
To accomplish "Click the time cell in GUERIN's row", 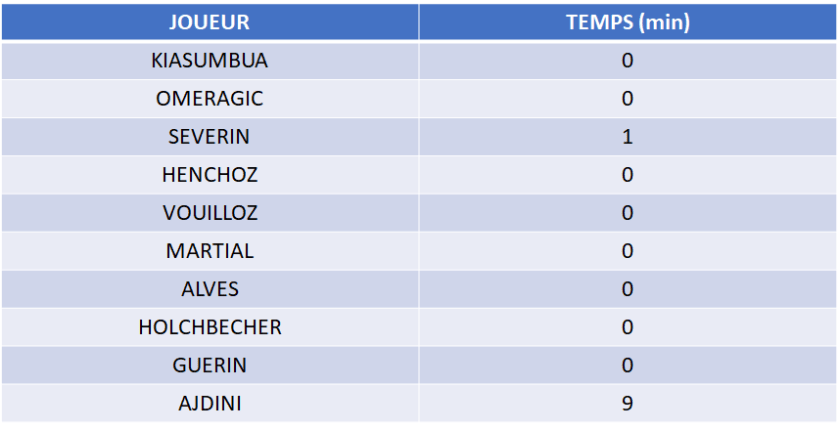I will [627, 365].
